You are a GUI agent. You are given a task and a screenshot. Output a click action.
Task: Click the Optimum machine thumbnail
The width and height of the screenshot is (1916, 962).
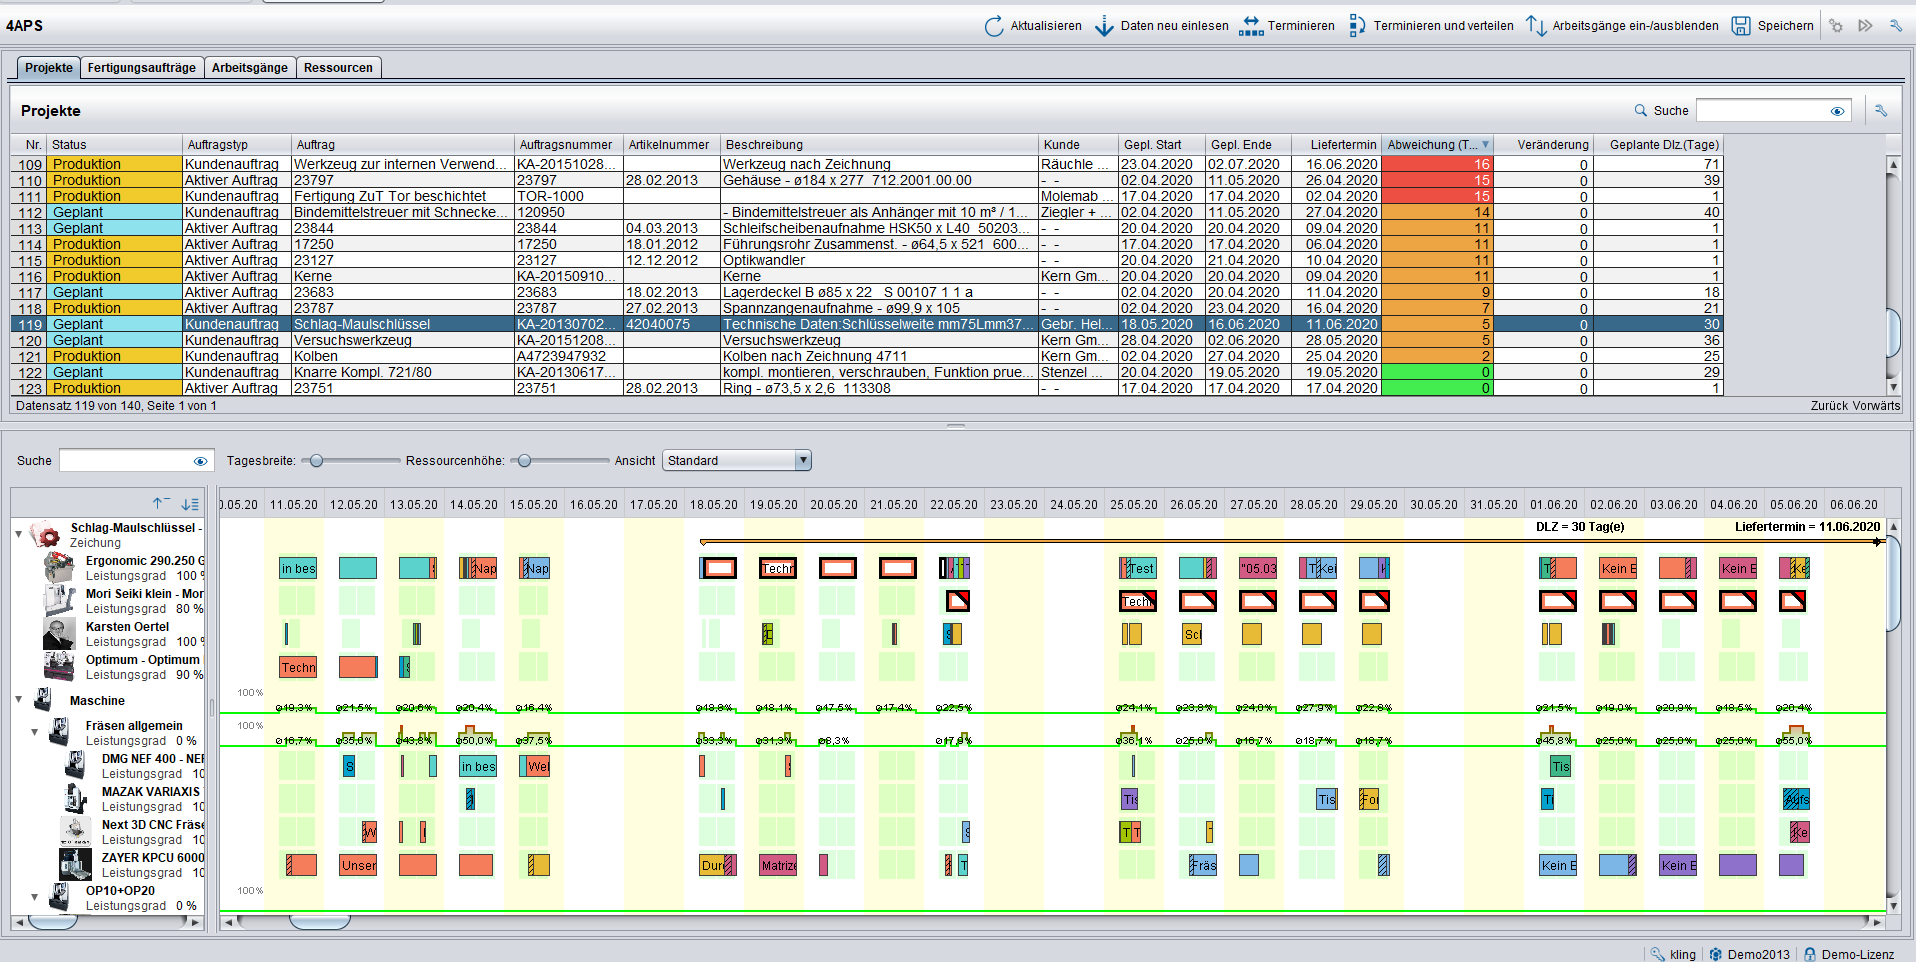pyautogui.click(x=59, y=666)
